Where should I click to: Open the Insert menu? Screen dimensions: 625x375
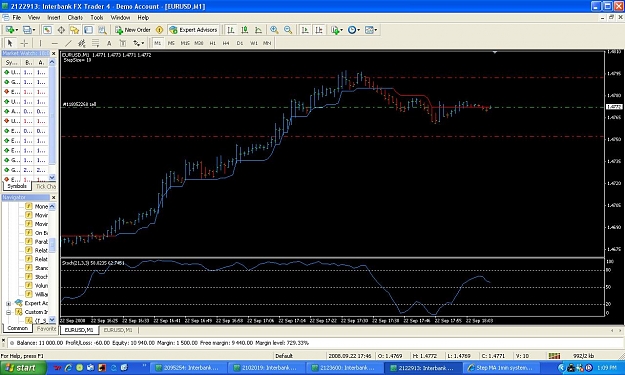(53, 18)
